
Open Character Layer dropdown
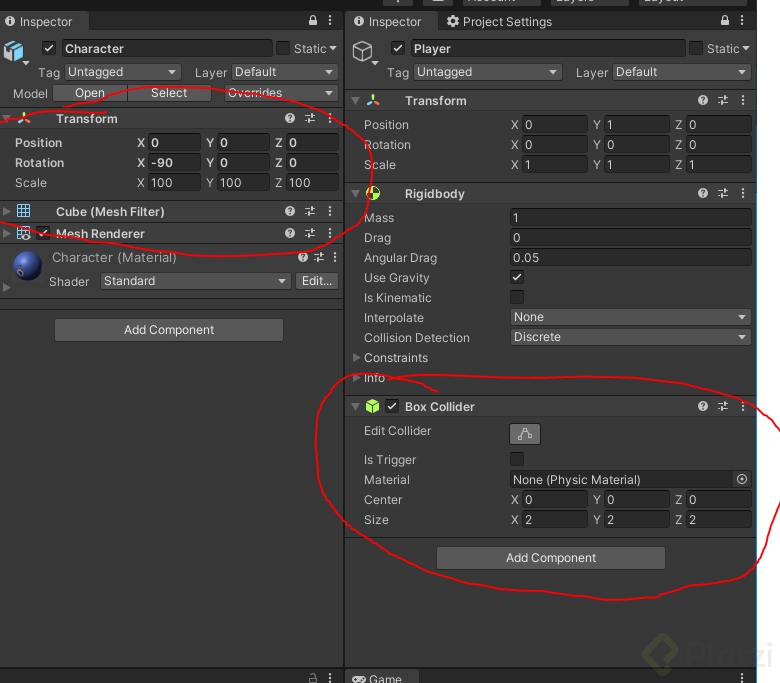tap(285, 72)
